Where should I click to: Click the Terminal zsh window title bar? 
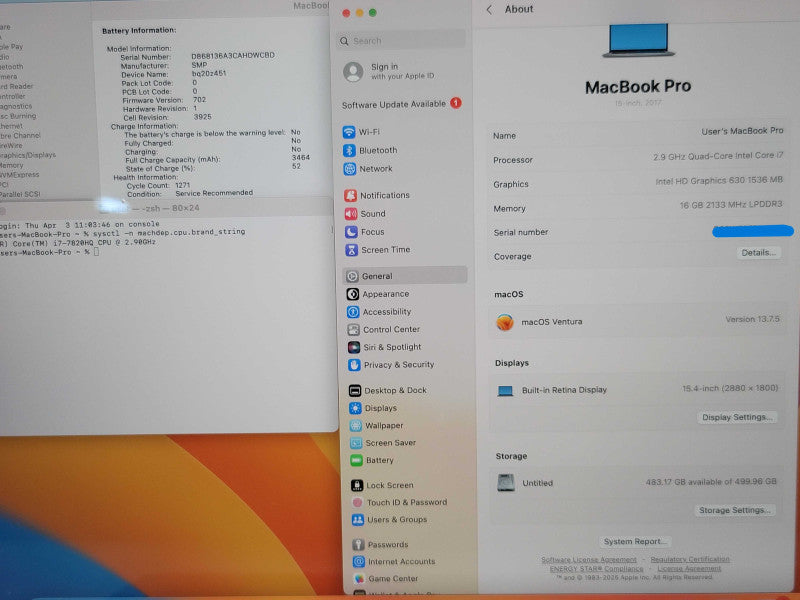click(x=166, y=208)
